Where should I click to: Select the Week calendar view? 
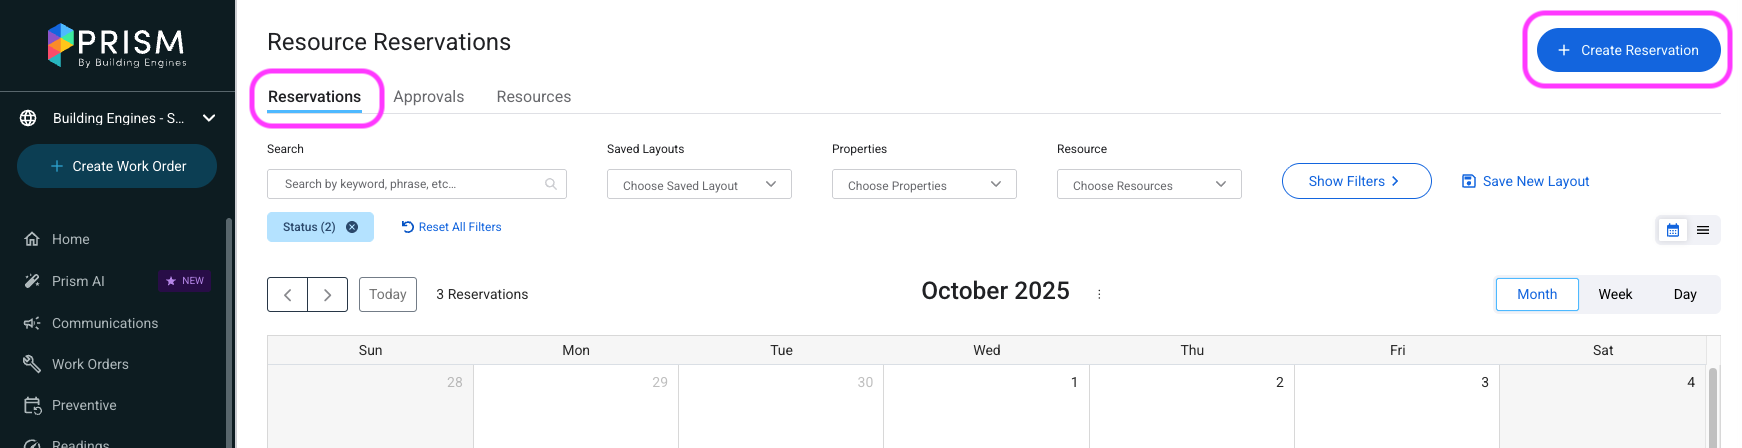(1614, 294)
